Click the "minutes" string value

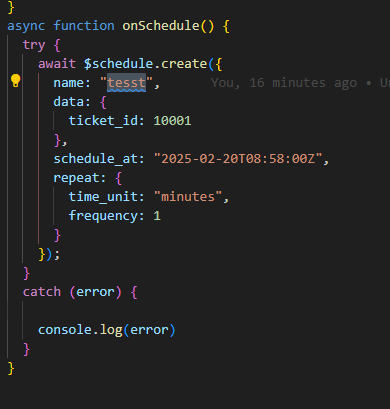188,197
